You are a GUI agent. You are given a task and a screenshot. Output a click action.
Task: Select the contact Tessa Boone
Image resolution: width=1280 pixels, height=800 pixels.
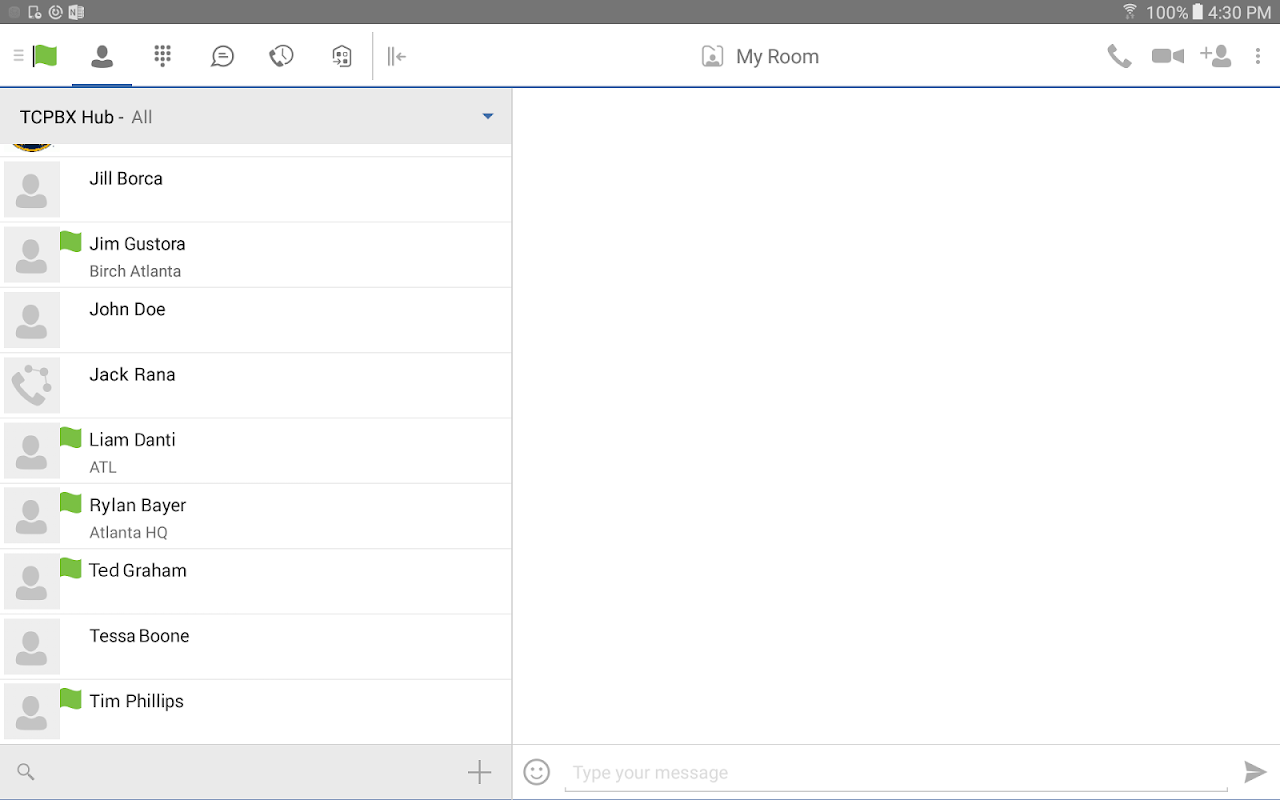[256, 647]
